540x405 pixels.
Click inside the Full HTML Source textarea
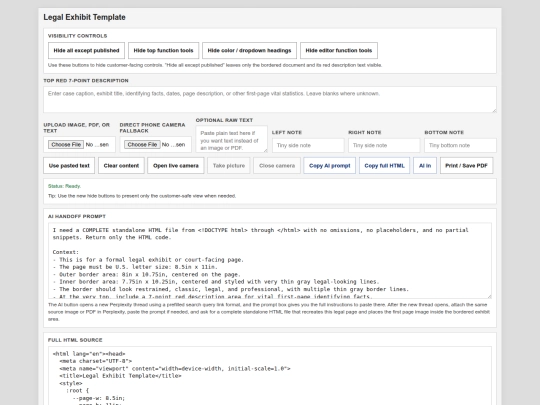270,376
